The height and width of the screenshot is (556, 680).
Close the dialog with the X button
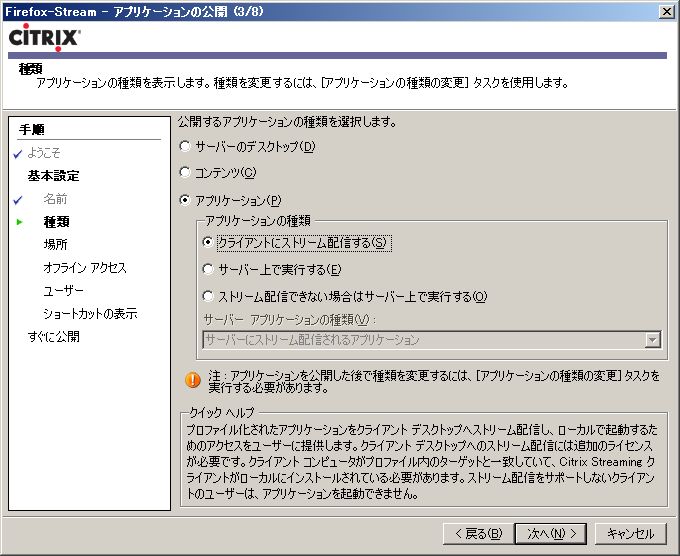pyautogui.click(x=667, y=11)
